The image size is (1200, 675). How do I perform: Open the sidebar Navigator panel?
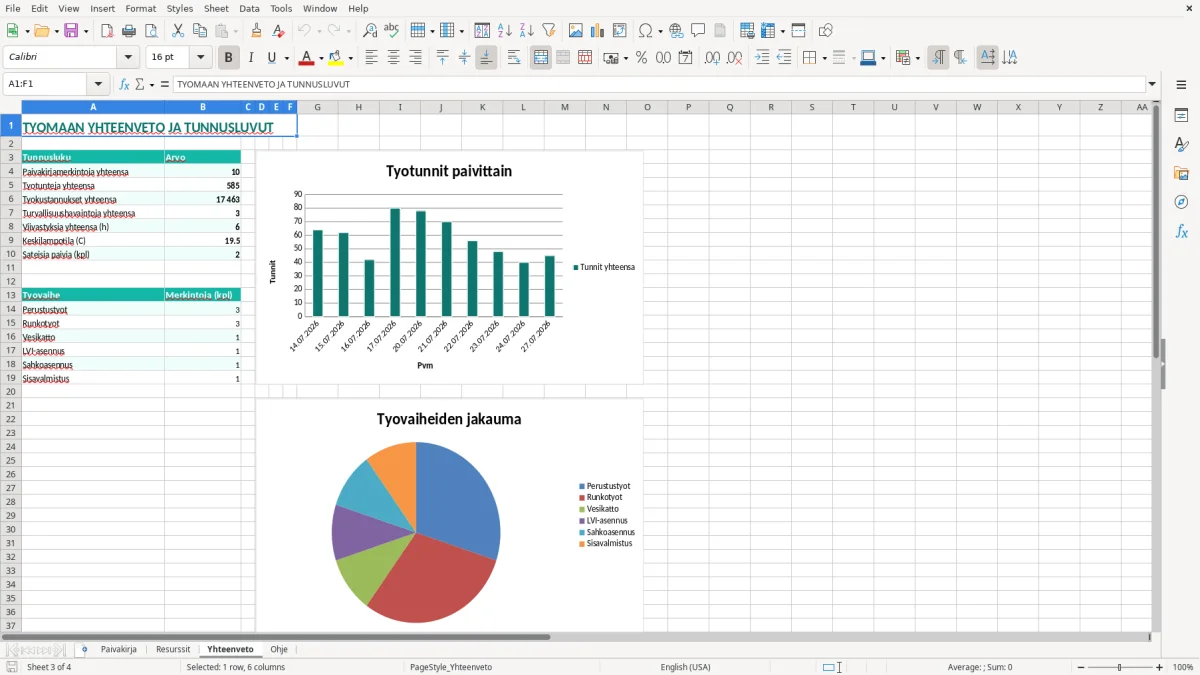pos(1181,203)
